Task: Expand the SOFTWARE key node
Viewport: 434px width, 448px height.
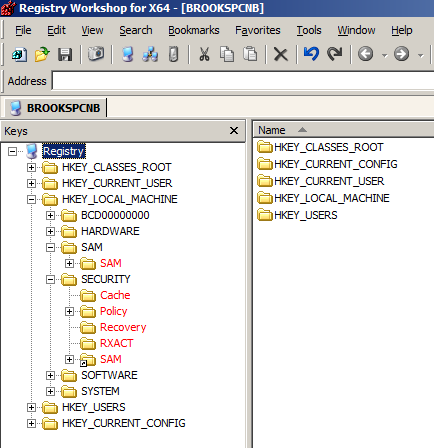Action: tap(50, 375)
